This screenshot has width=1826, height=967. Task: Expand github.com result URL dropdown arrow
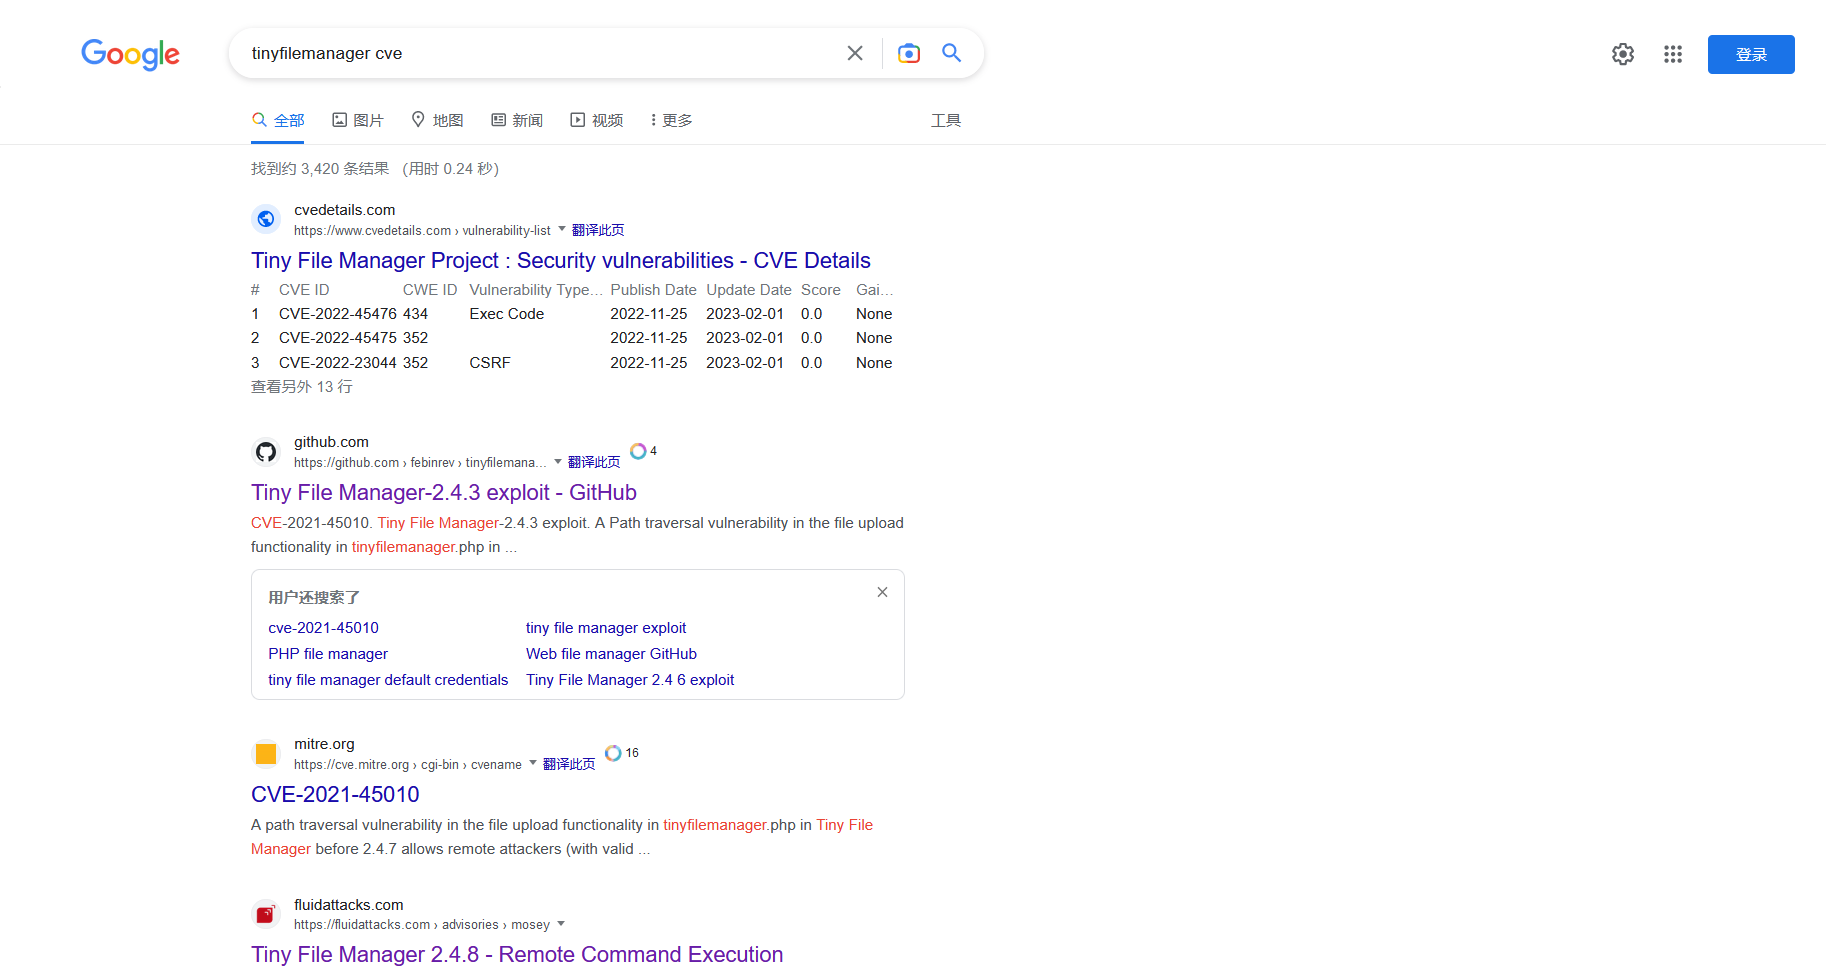(x=558, y=461)
